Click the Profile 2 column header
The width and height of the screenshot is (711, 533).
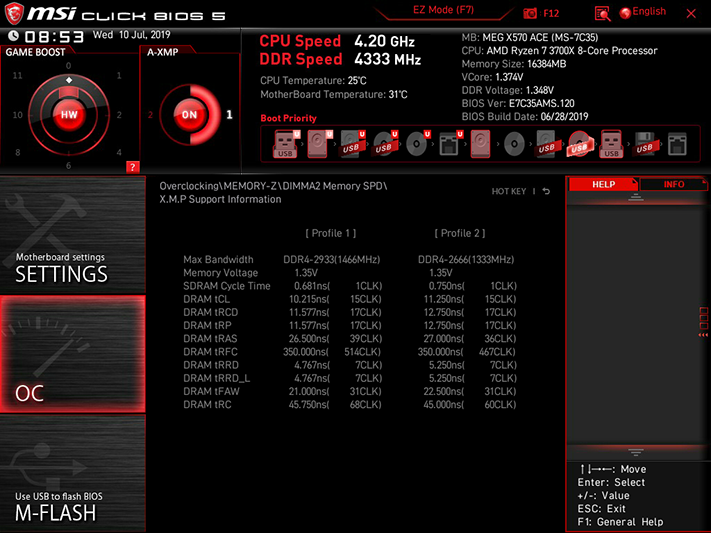pos(460,233)
